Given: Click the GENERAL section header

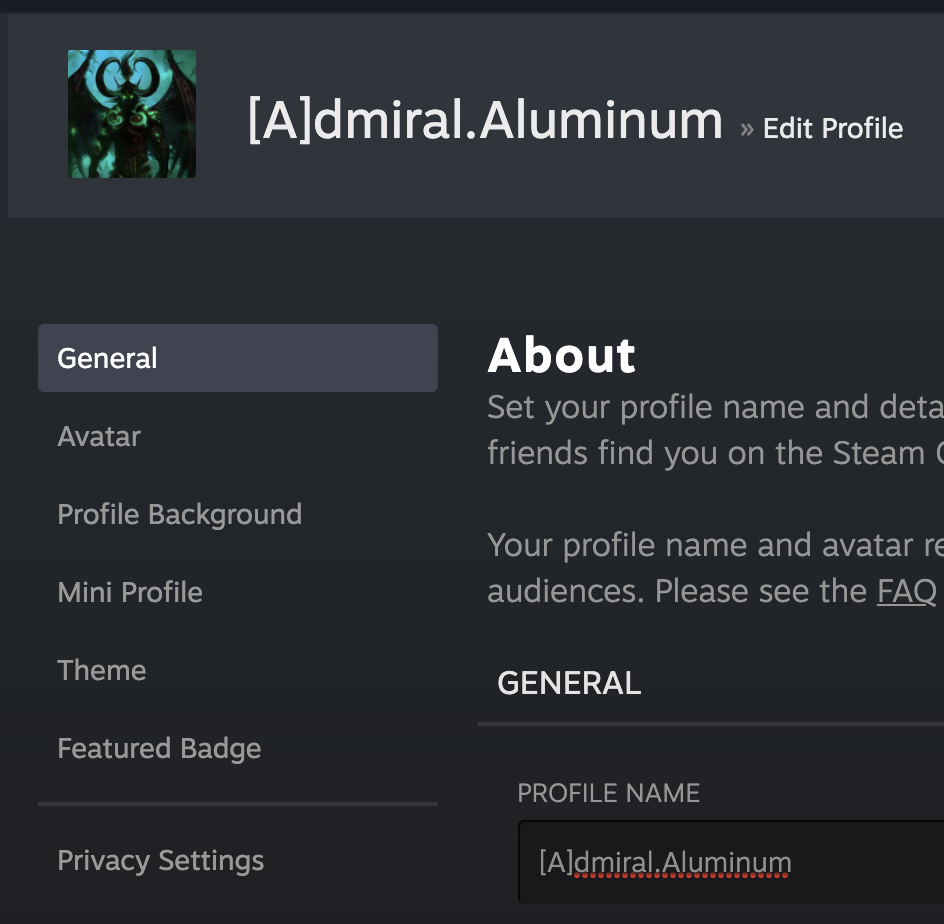Looking at the screenshot, I should pos(569,683).
